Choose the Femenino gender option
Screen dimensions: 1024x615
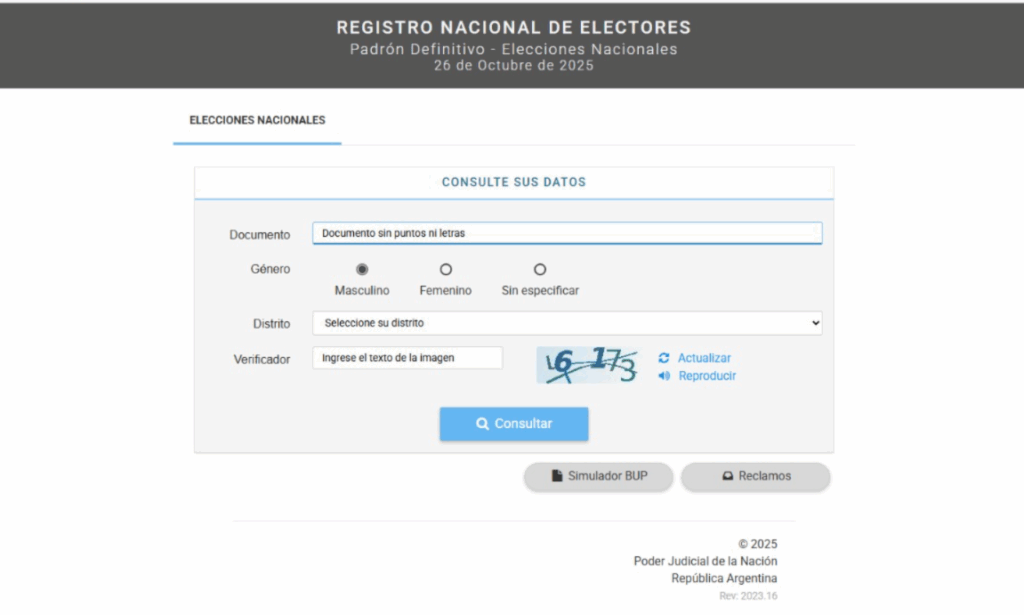tap(446, 269)
